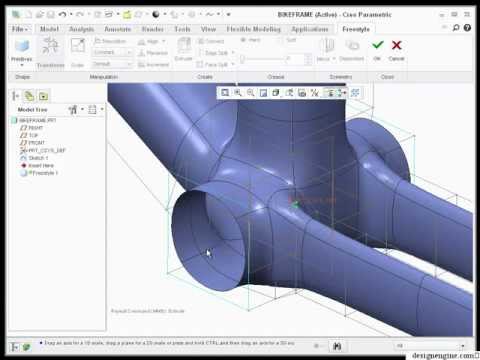Screen dimensions: 480x360
Task: Switch to the Model tab
Action: pos(49,29)
